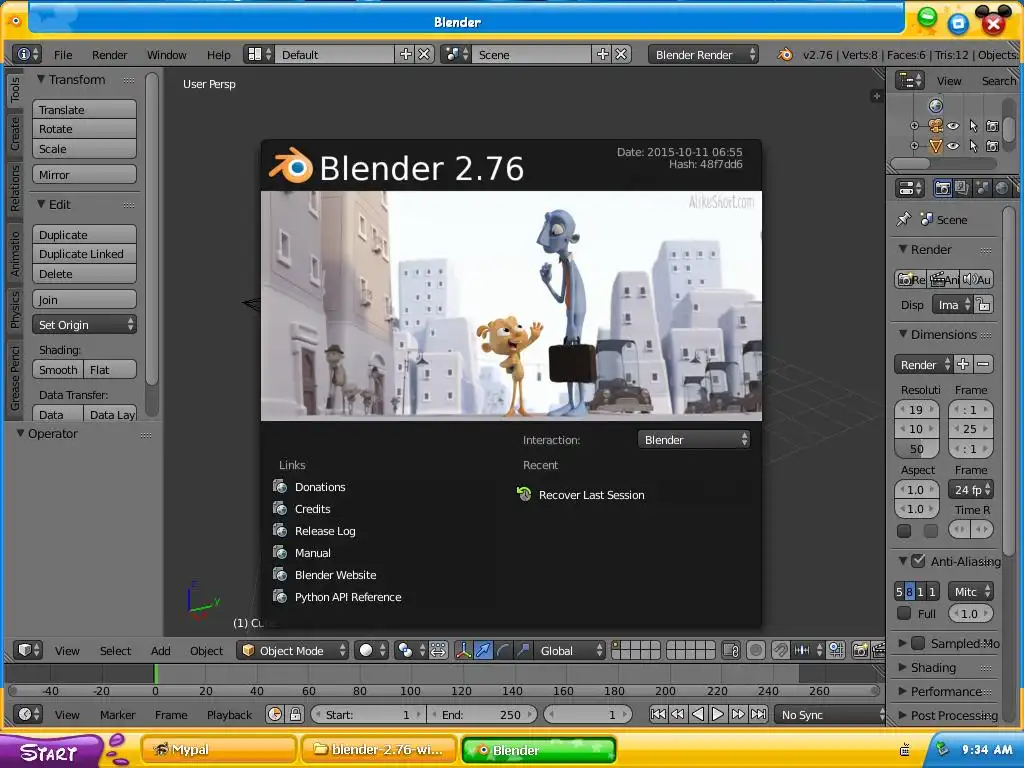This screenshot has width=1024, height=768.
Task: Open the Add menu in 3D view
Action: pyautogui.click(x=161, y=650)
